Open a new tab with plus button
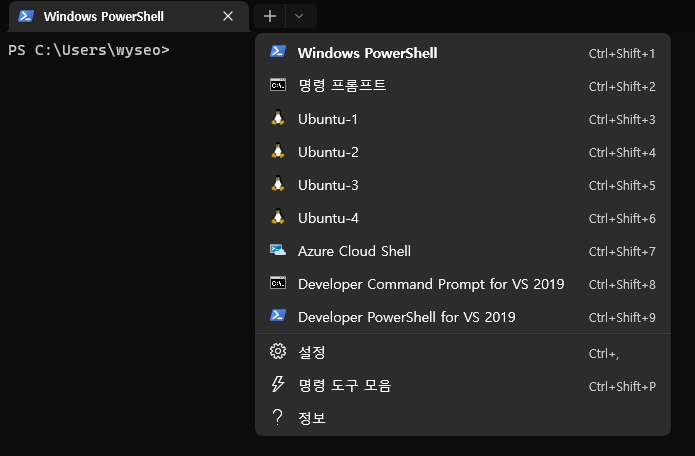Viewport: 695px width, 456px height. click(x=270, y=16)
